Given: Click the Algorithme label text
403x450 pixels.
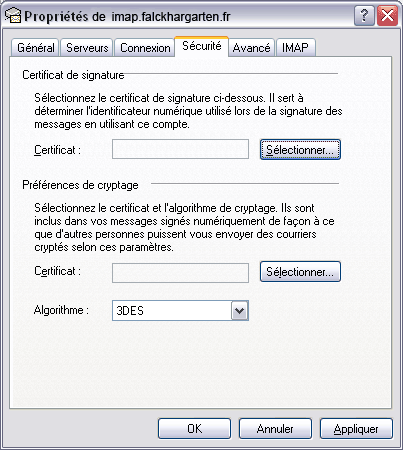Looking at the screenshot, I should 61,310.
